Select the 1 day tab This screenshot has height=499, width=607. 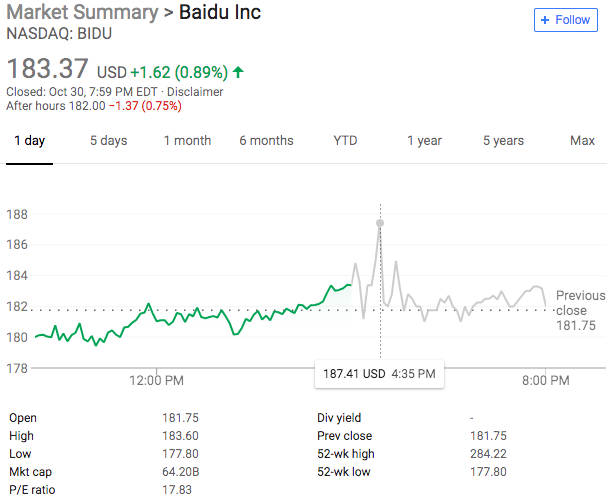(x=29, y=141)
